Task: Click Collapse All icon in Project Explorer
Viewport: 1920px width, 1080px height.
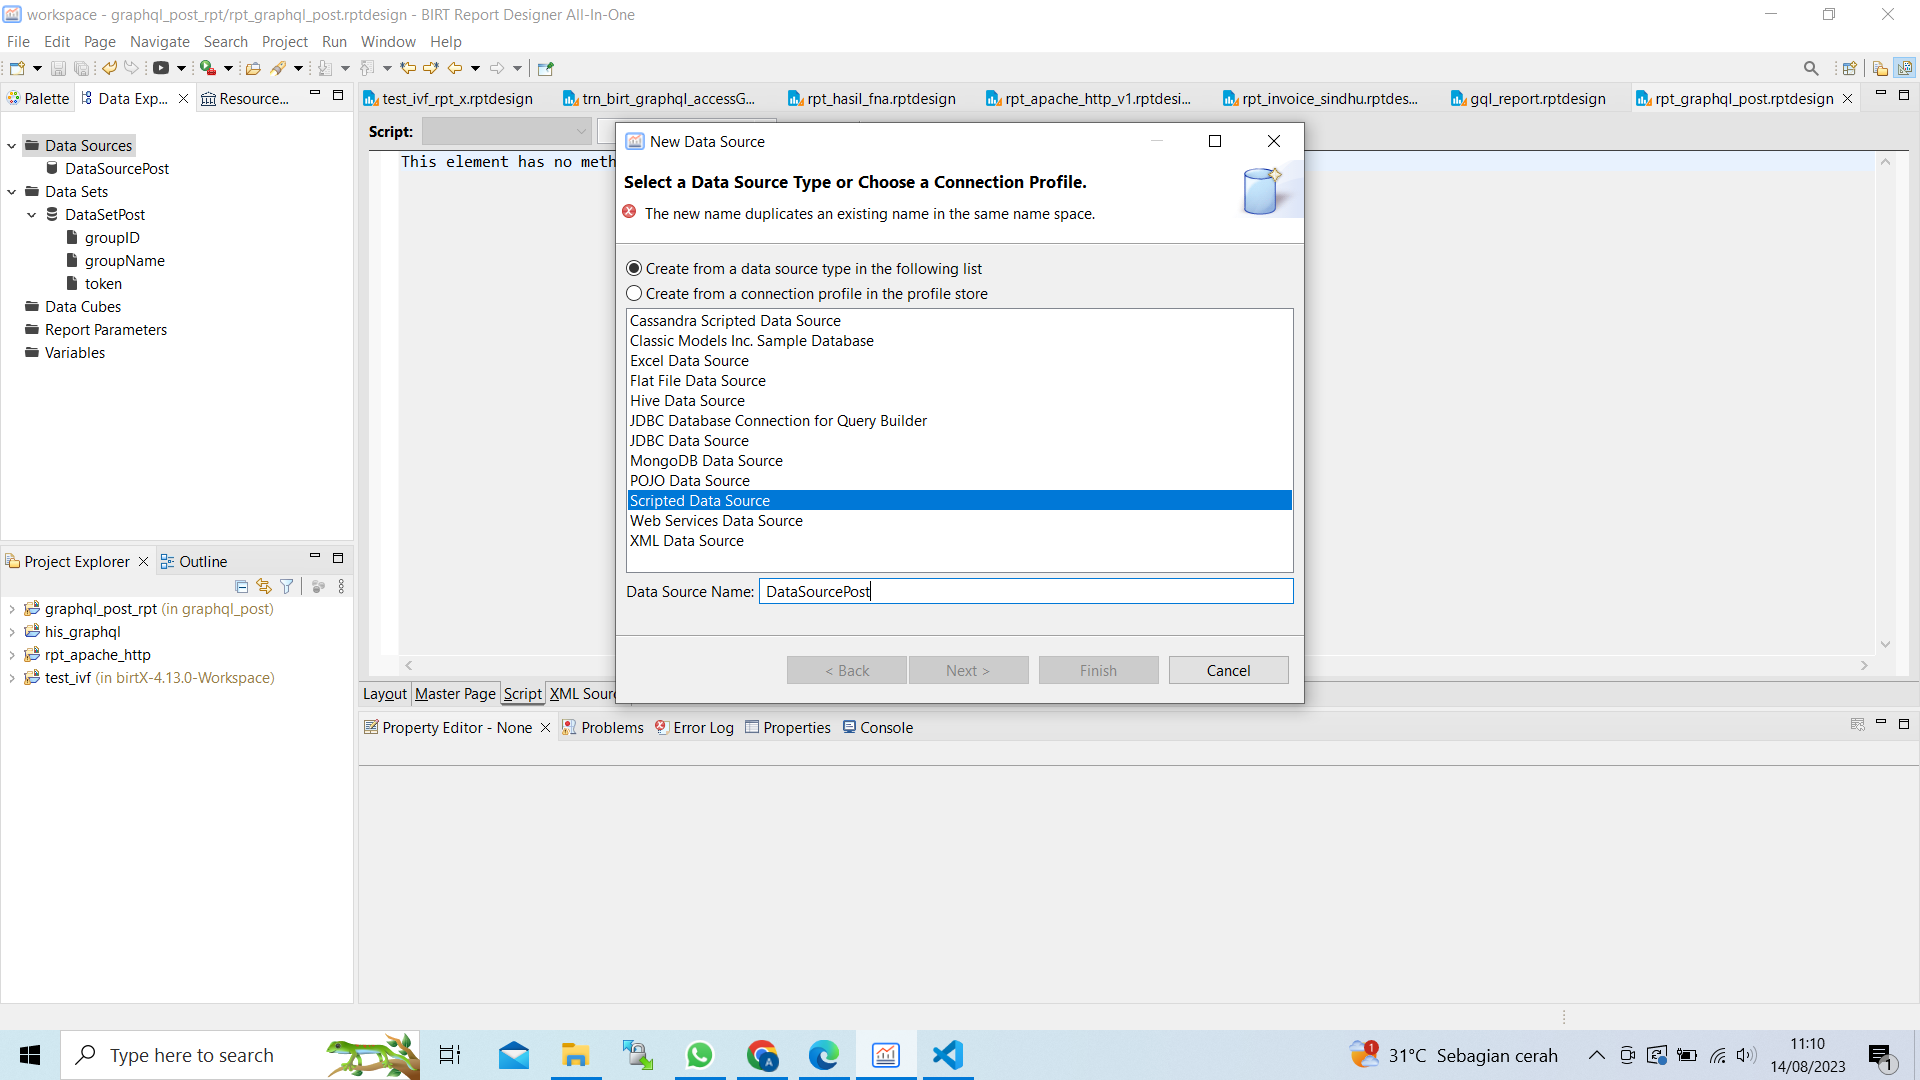Action: pos(241,587)
